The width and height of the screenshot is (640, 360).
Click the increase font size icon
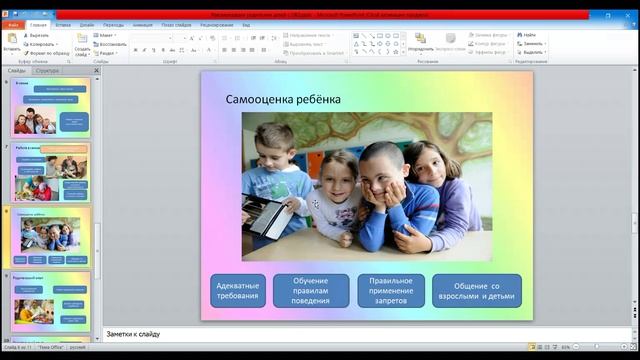[191, 38]
